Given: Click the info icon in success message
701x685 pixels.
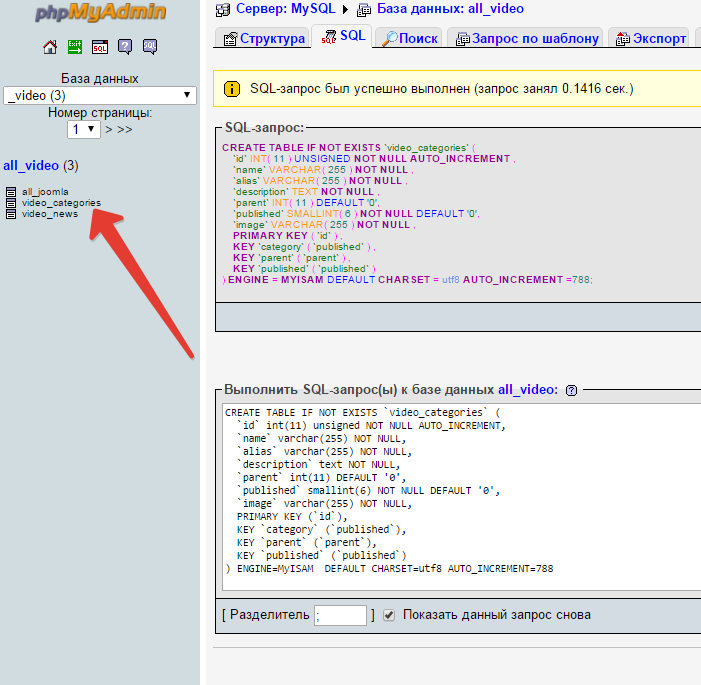Looking at the screenshot, I should click(232, 89).
